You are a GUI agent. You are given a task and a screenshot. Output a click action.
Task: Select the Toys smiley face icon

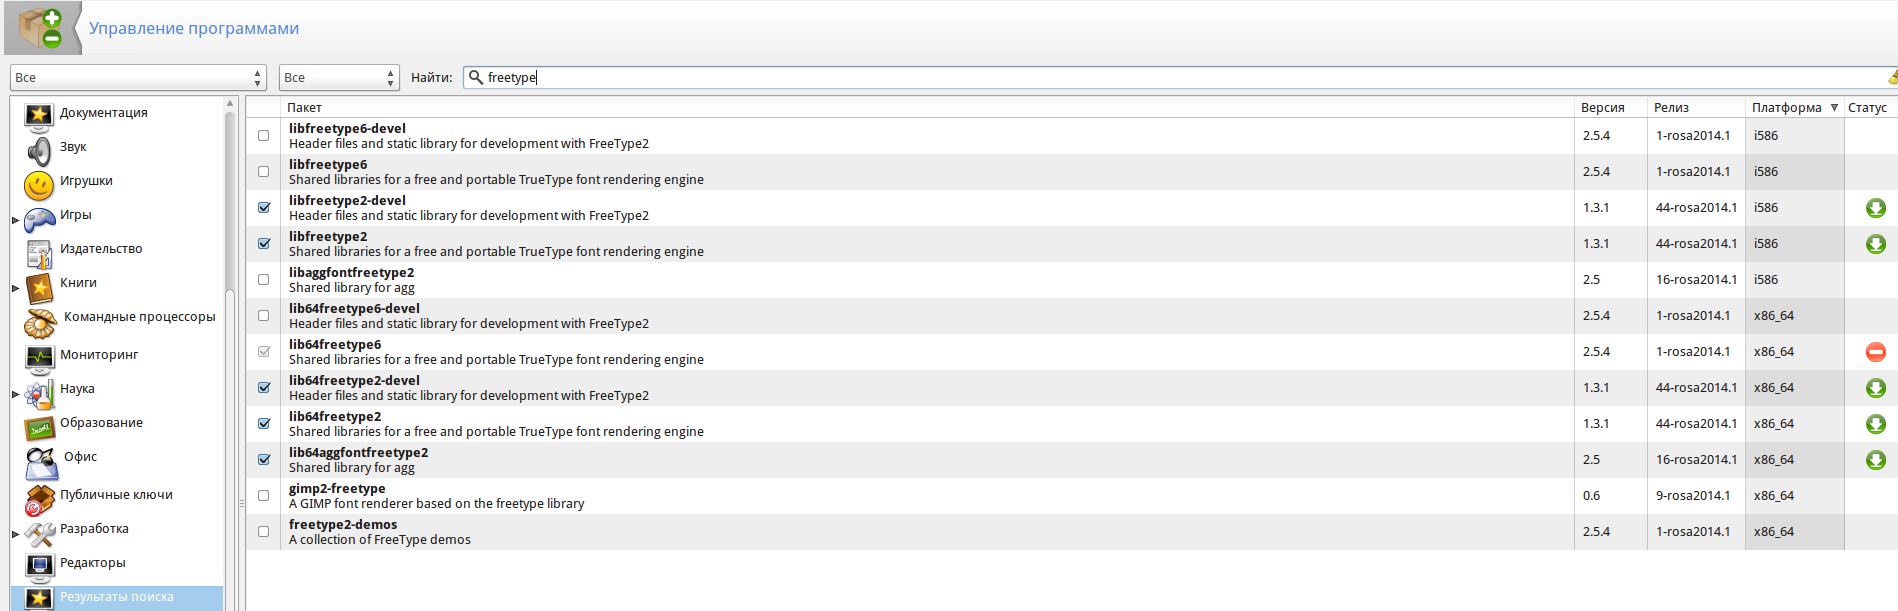pyautogui.click(x=39, y=185)
